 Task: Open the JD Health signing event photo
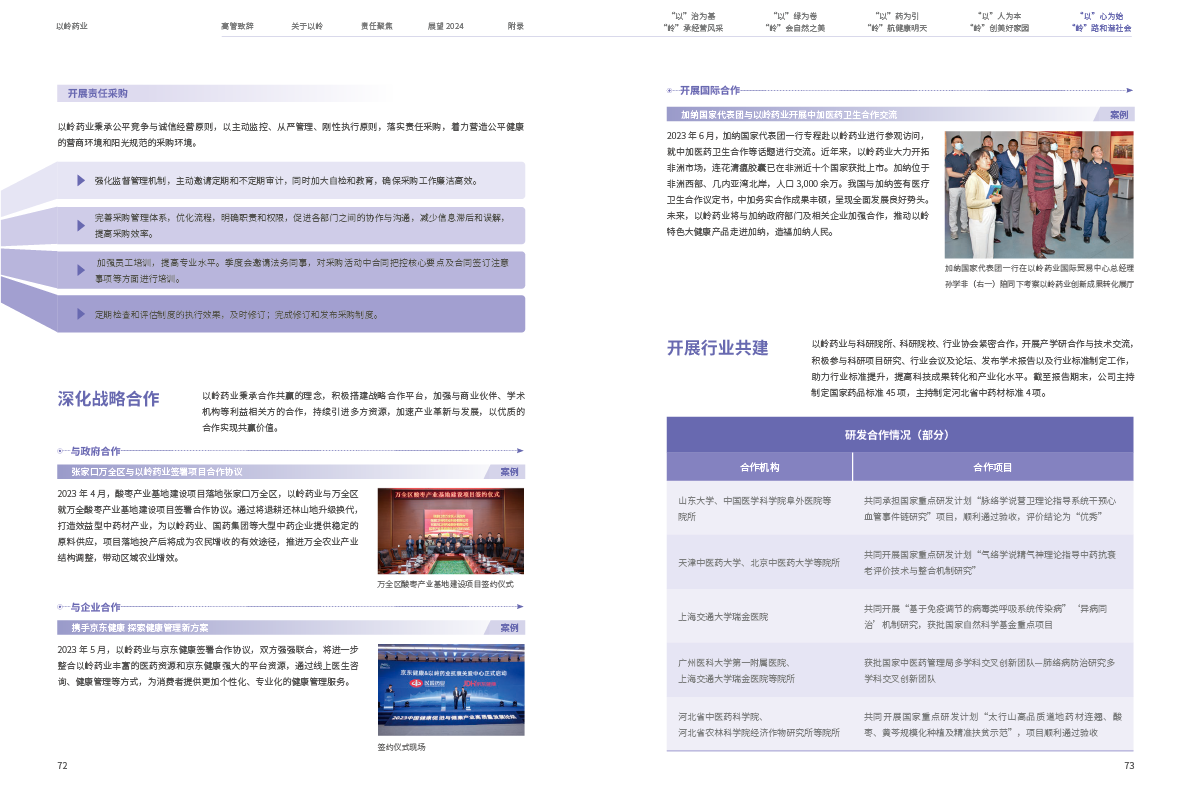(x=450, y=690)
